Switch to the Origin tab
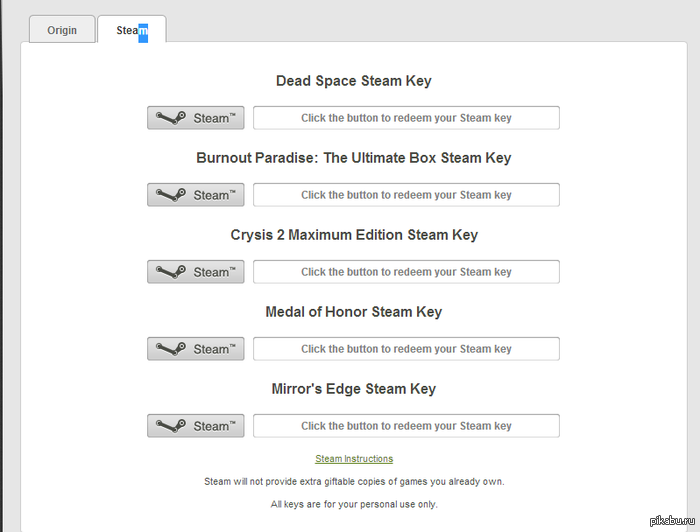This screenshot has height=532, width=700. (62, 30)
